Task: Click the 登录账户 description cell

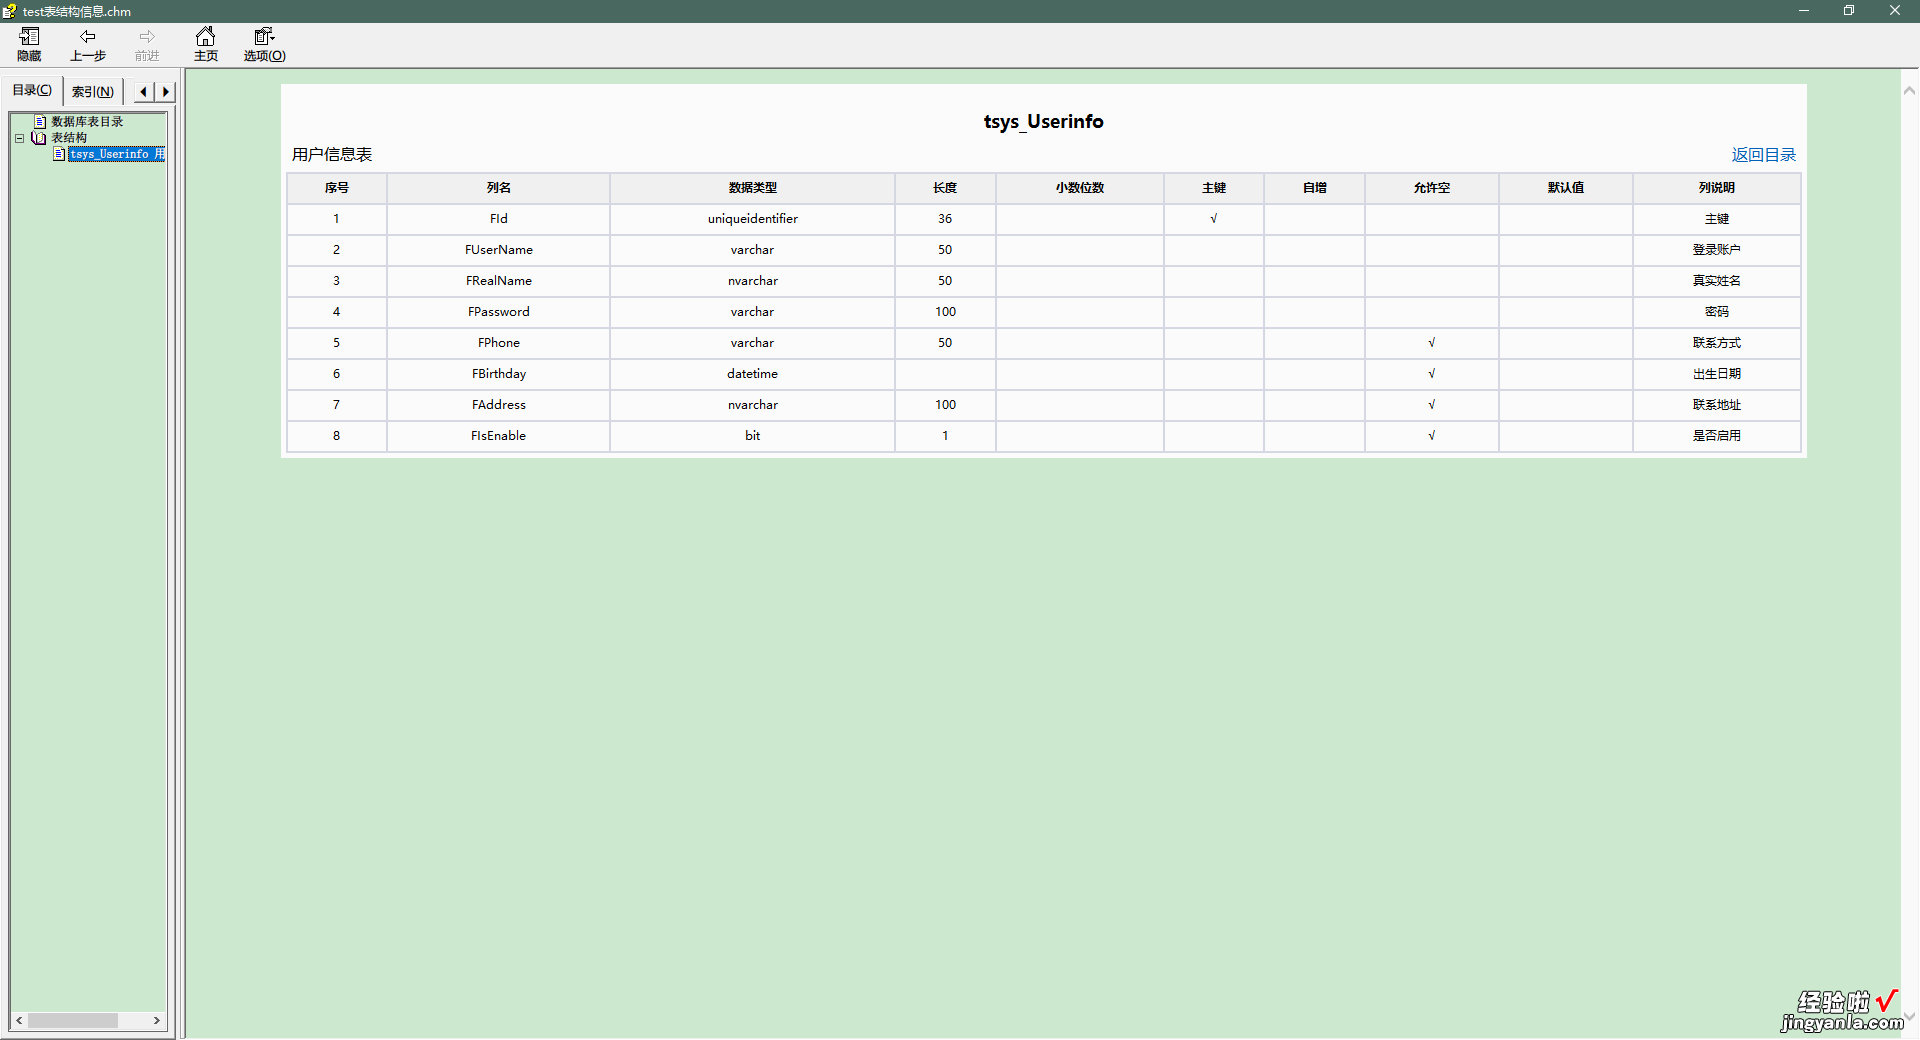Action: tap(1717, 250)
